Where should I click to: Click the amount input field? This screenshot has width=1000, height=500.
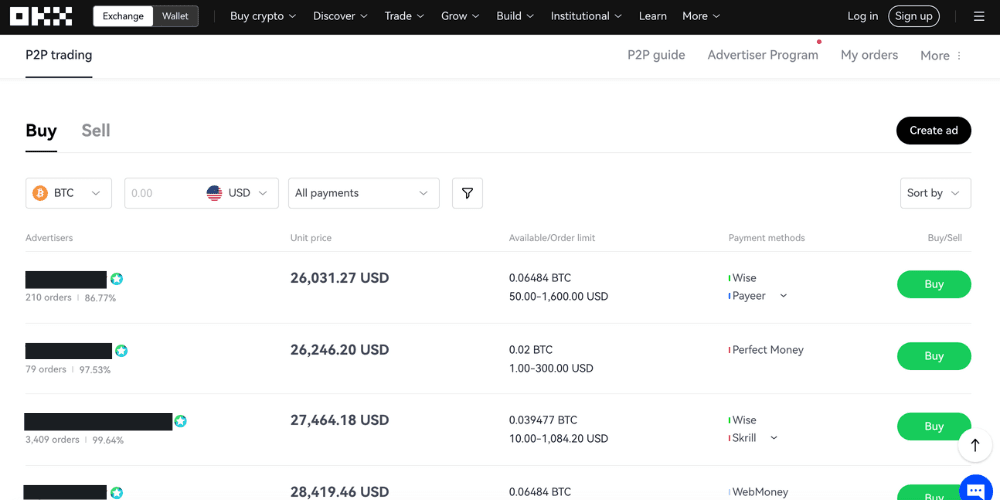click(x=160, y=193)
